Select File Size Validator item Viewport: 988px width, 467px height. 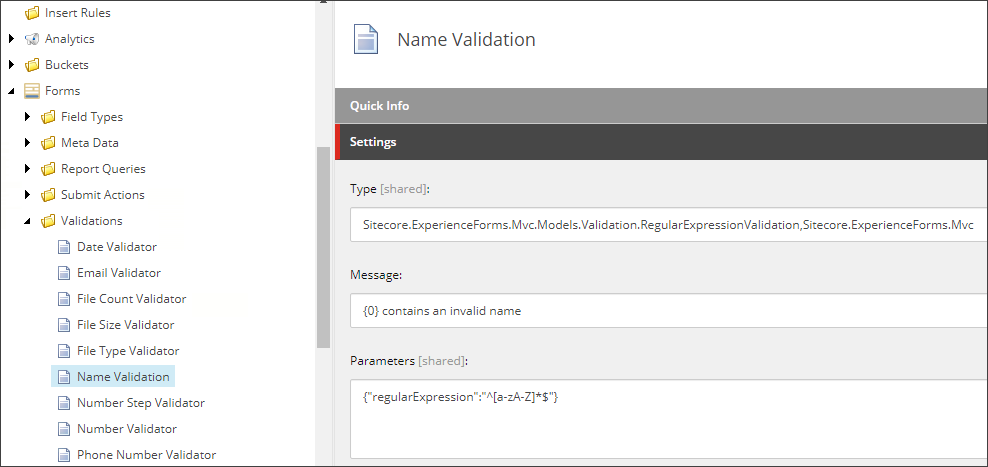pos(125,325)
